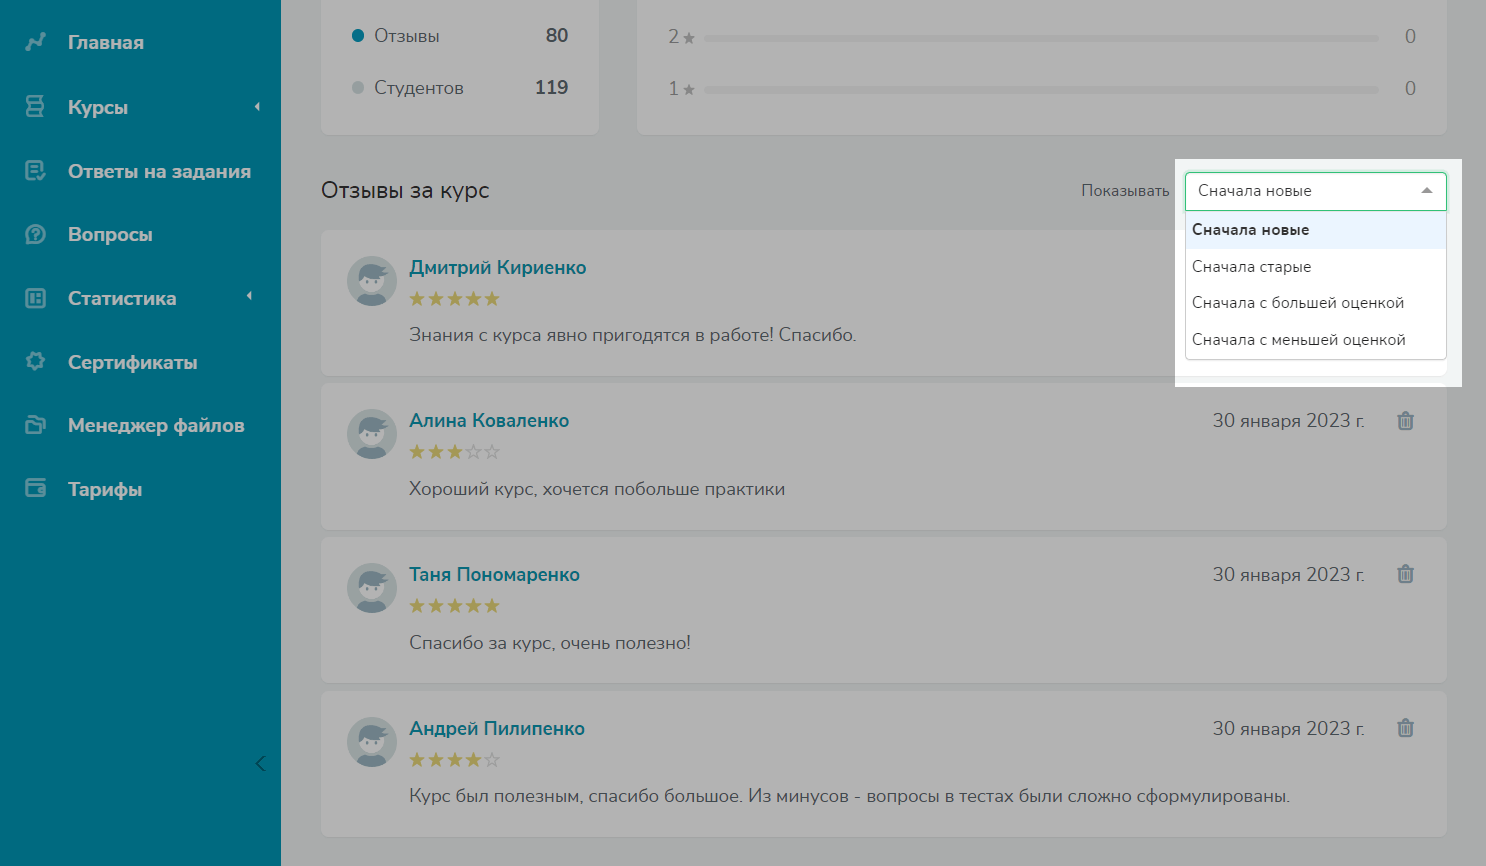Viewport: 1486px width, 866px height.
Task: Click the Главная sidebar icon
Action: click(36, 42)
